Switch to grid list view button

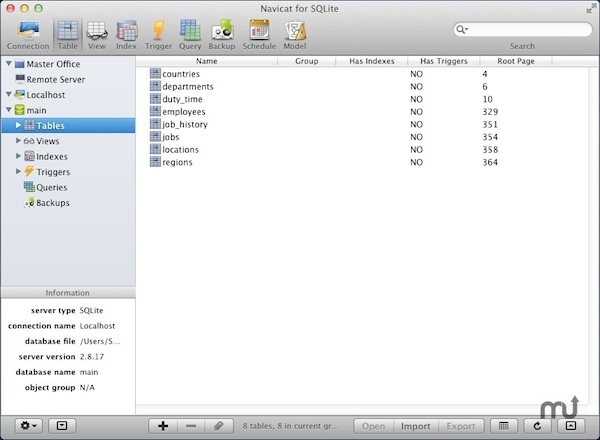point(504,426)
